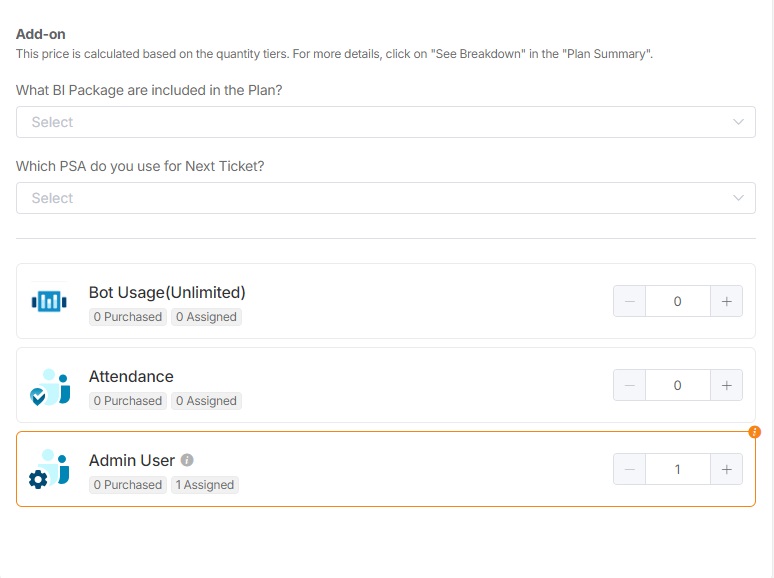Viewport: 774px width, 578px height.
Task: Increase Bot Usage quantity with plus
Action: [726, 301]
